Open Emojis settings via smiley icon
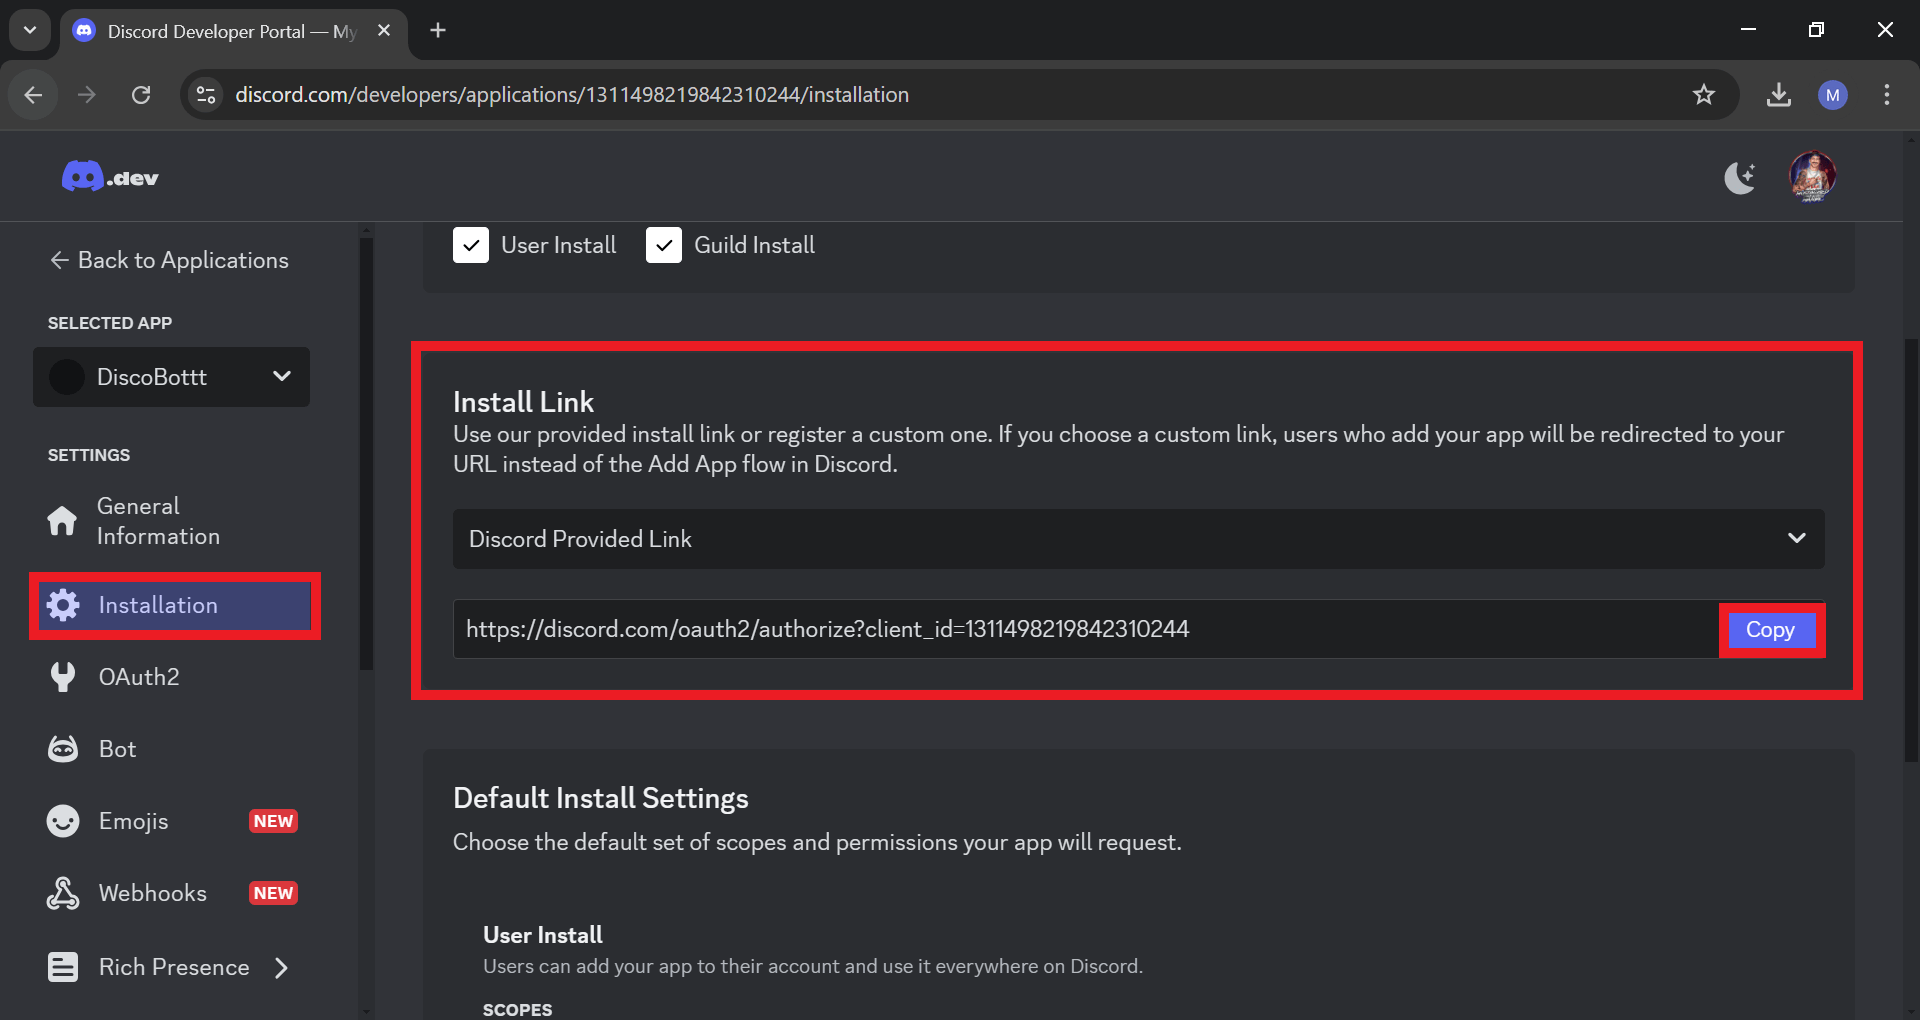This screenshot has width=1920, height=1020. tap(63, 820)
